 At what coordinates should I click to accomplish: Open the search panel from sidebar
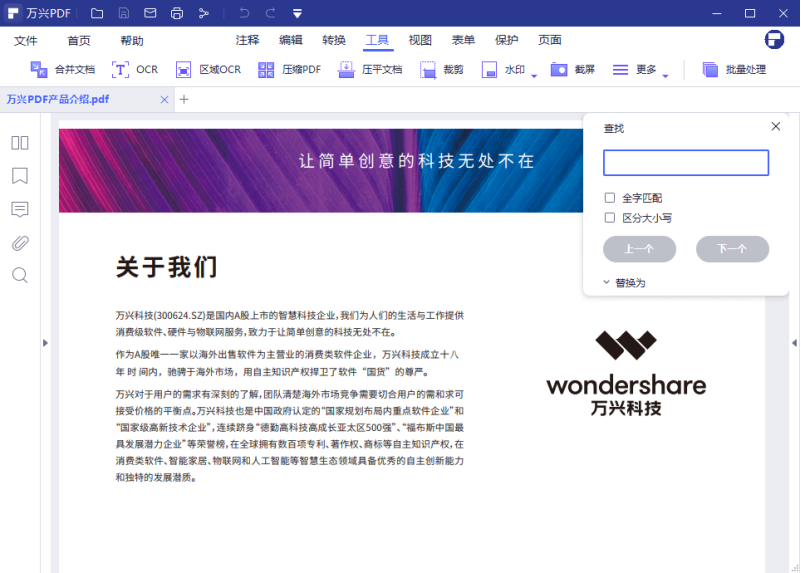point(20,275)
